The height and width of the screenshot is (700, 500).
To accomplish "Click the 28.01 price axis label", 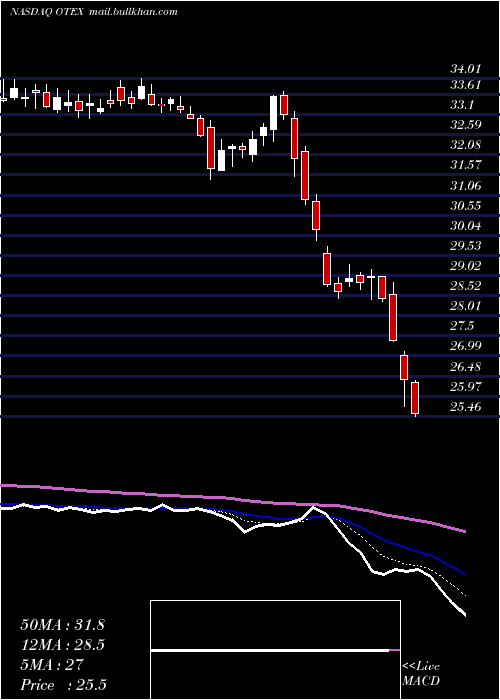I will pos(465,306).
